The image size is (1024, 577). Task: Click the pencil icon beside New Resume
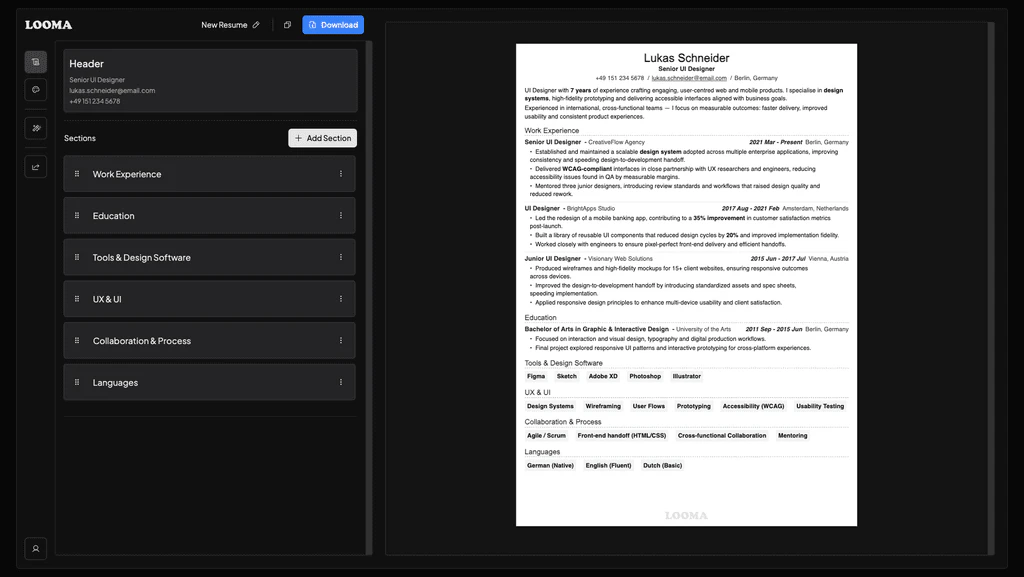pos(257,24)
